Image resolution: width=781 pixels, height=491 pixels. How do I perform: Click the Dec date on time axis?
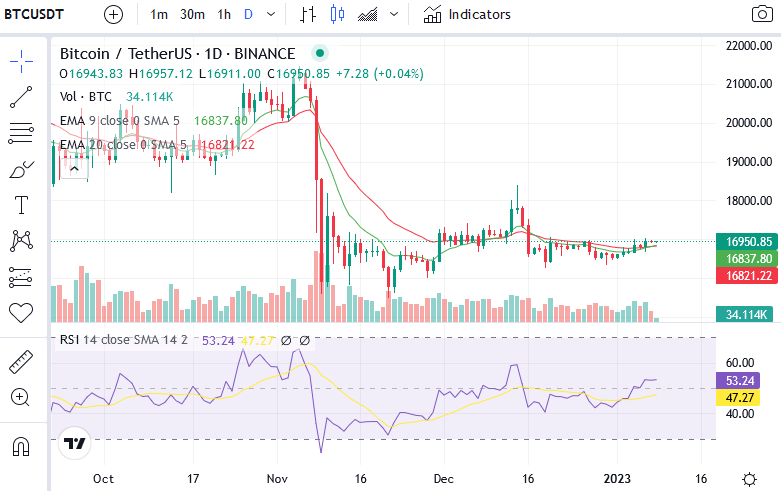443,479
